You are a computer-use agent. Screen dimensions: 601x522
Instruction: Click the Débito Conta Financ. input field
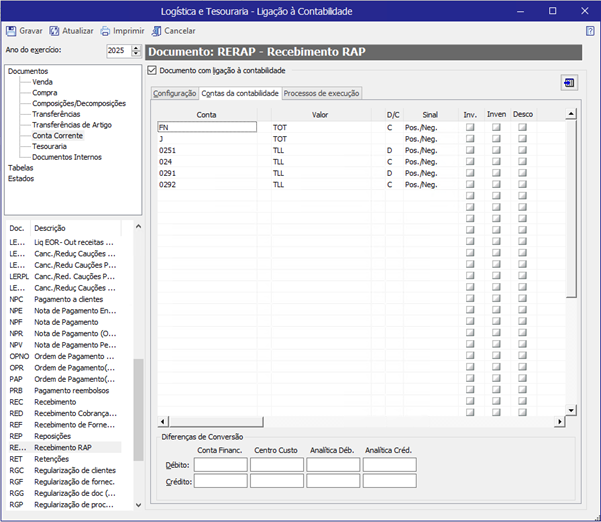(220, 465)
